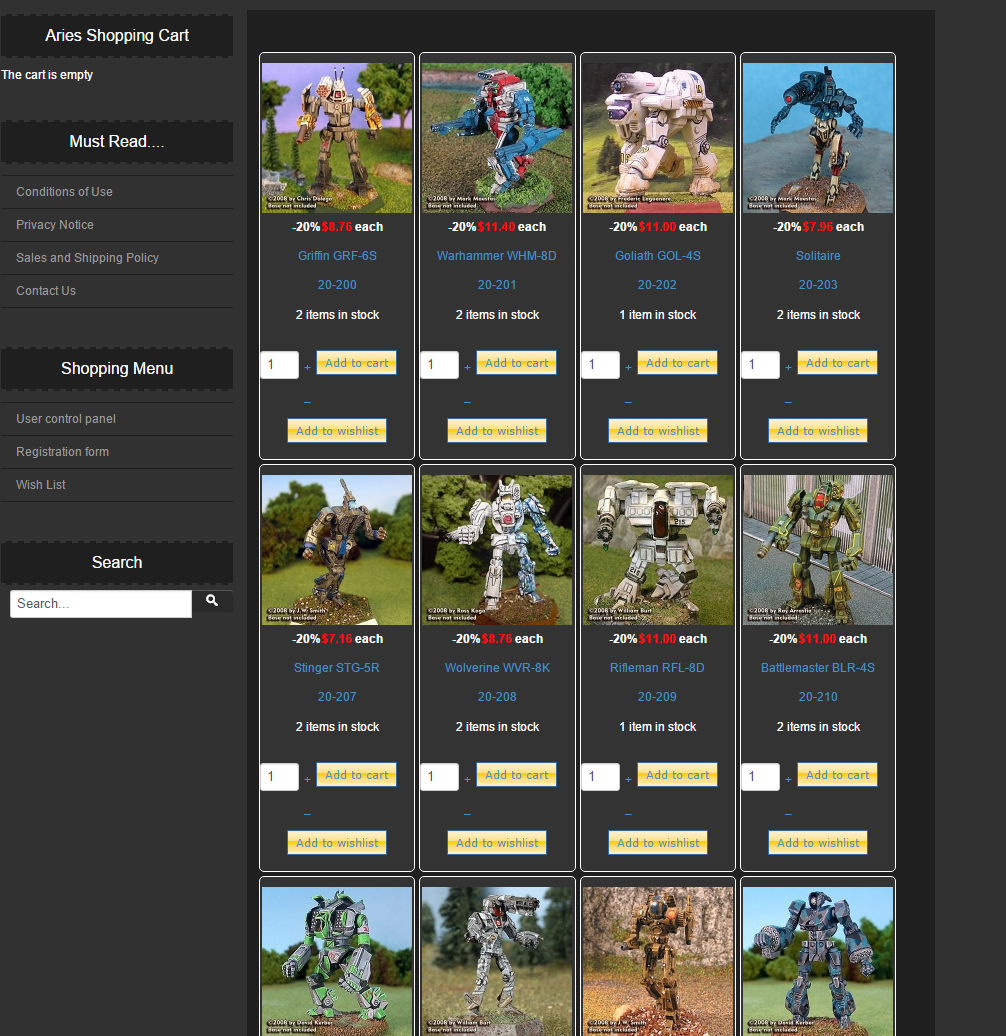1006x1036 pixels.
Task: Open the User control panel
Action: 65,419
